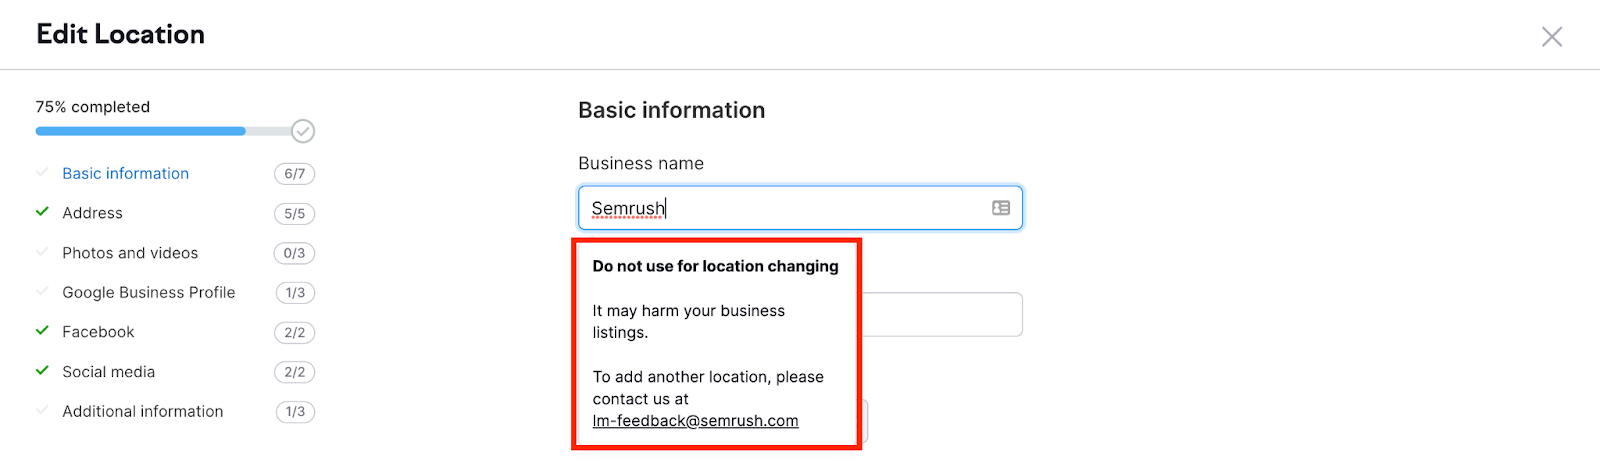Open the Photos and videos section
The image size is (1600, 463).
tap(130, 253)
